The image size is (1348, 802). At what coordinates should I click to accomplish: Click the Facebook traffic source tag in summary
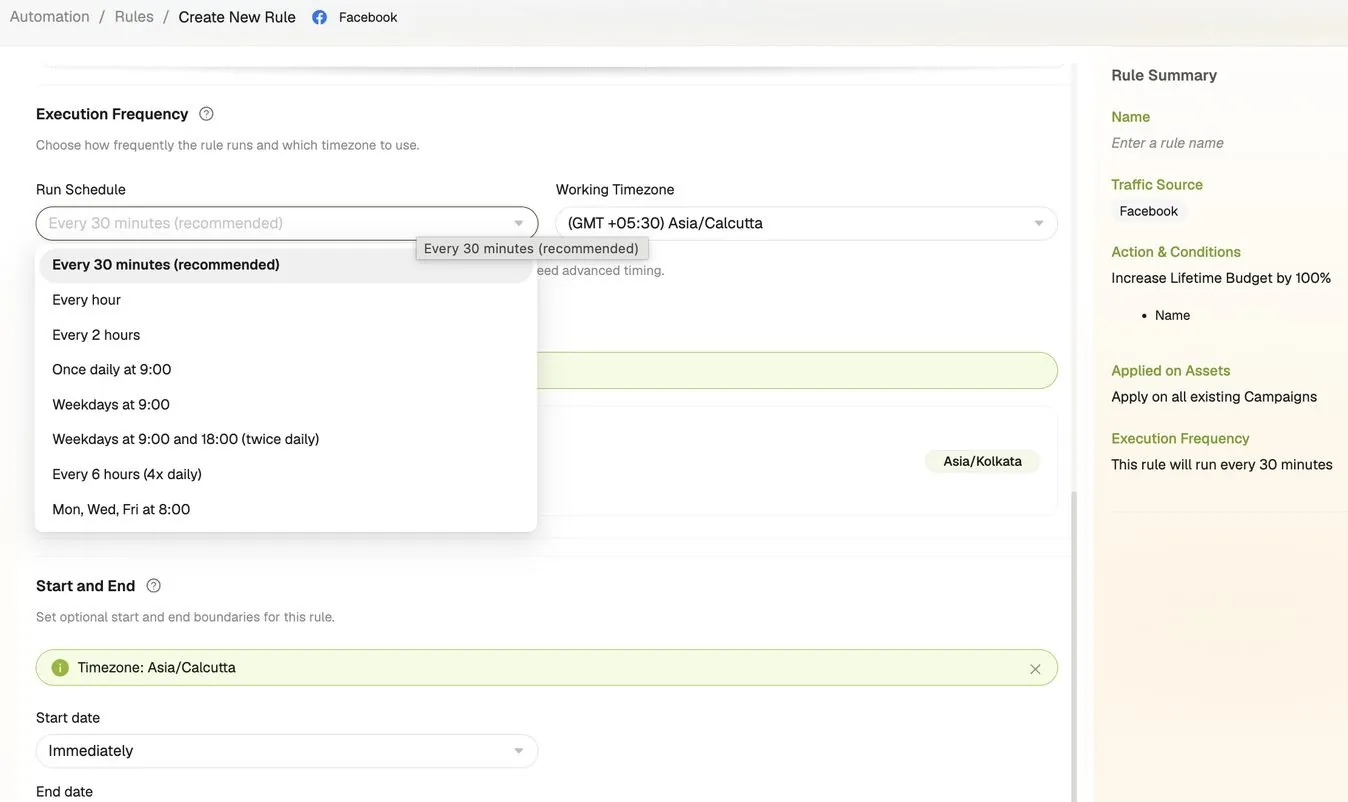coord(1148,211)
